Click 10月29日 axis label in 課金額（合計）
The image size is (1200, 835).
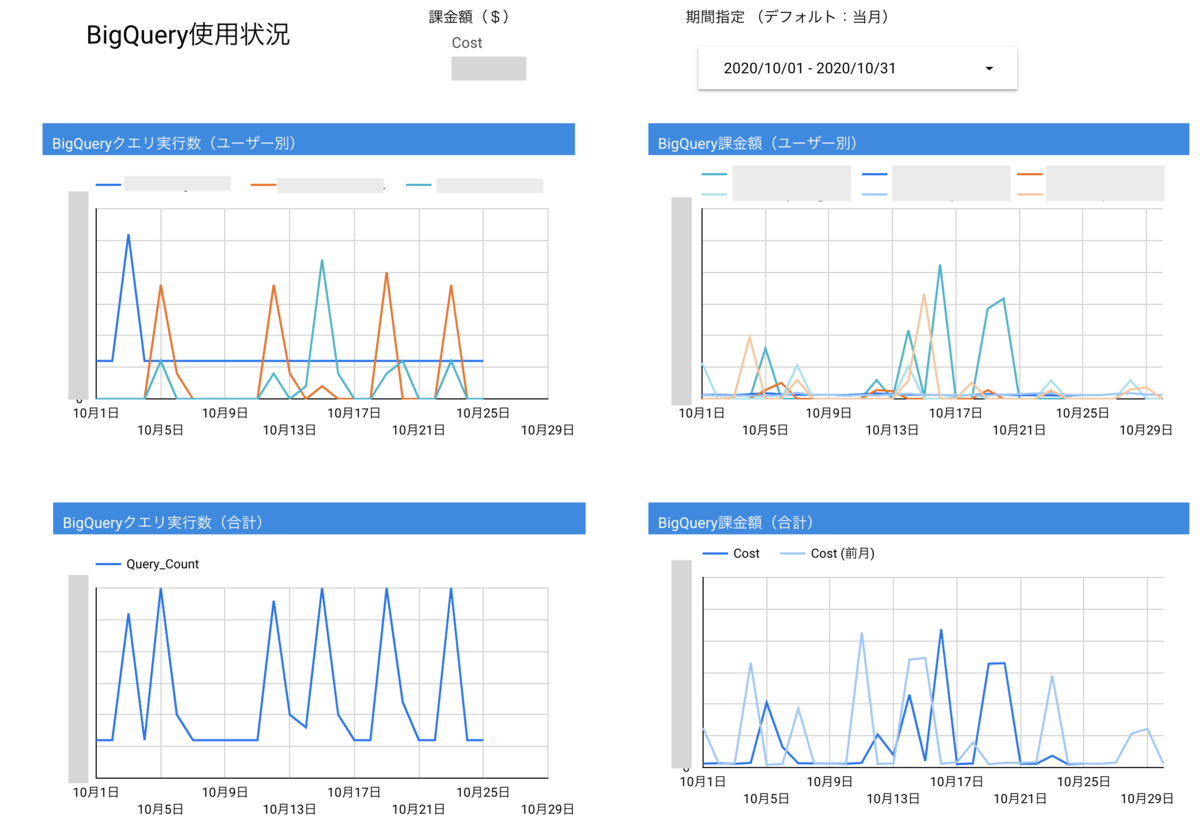click(1147, 798)
